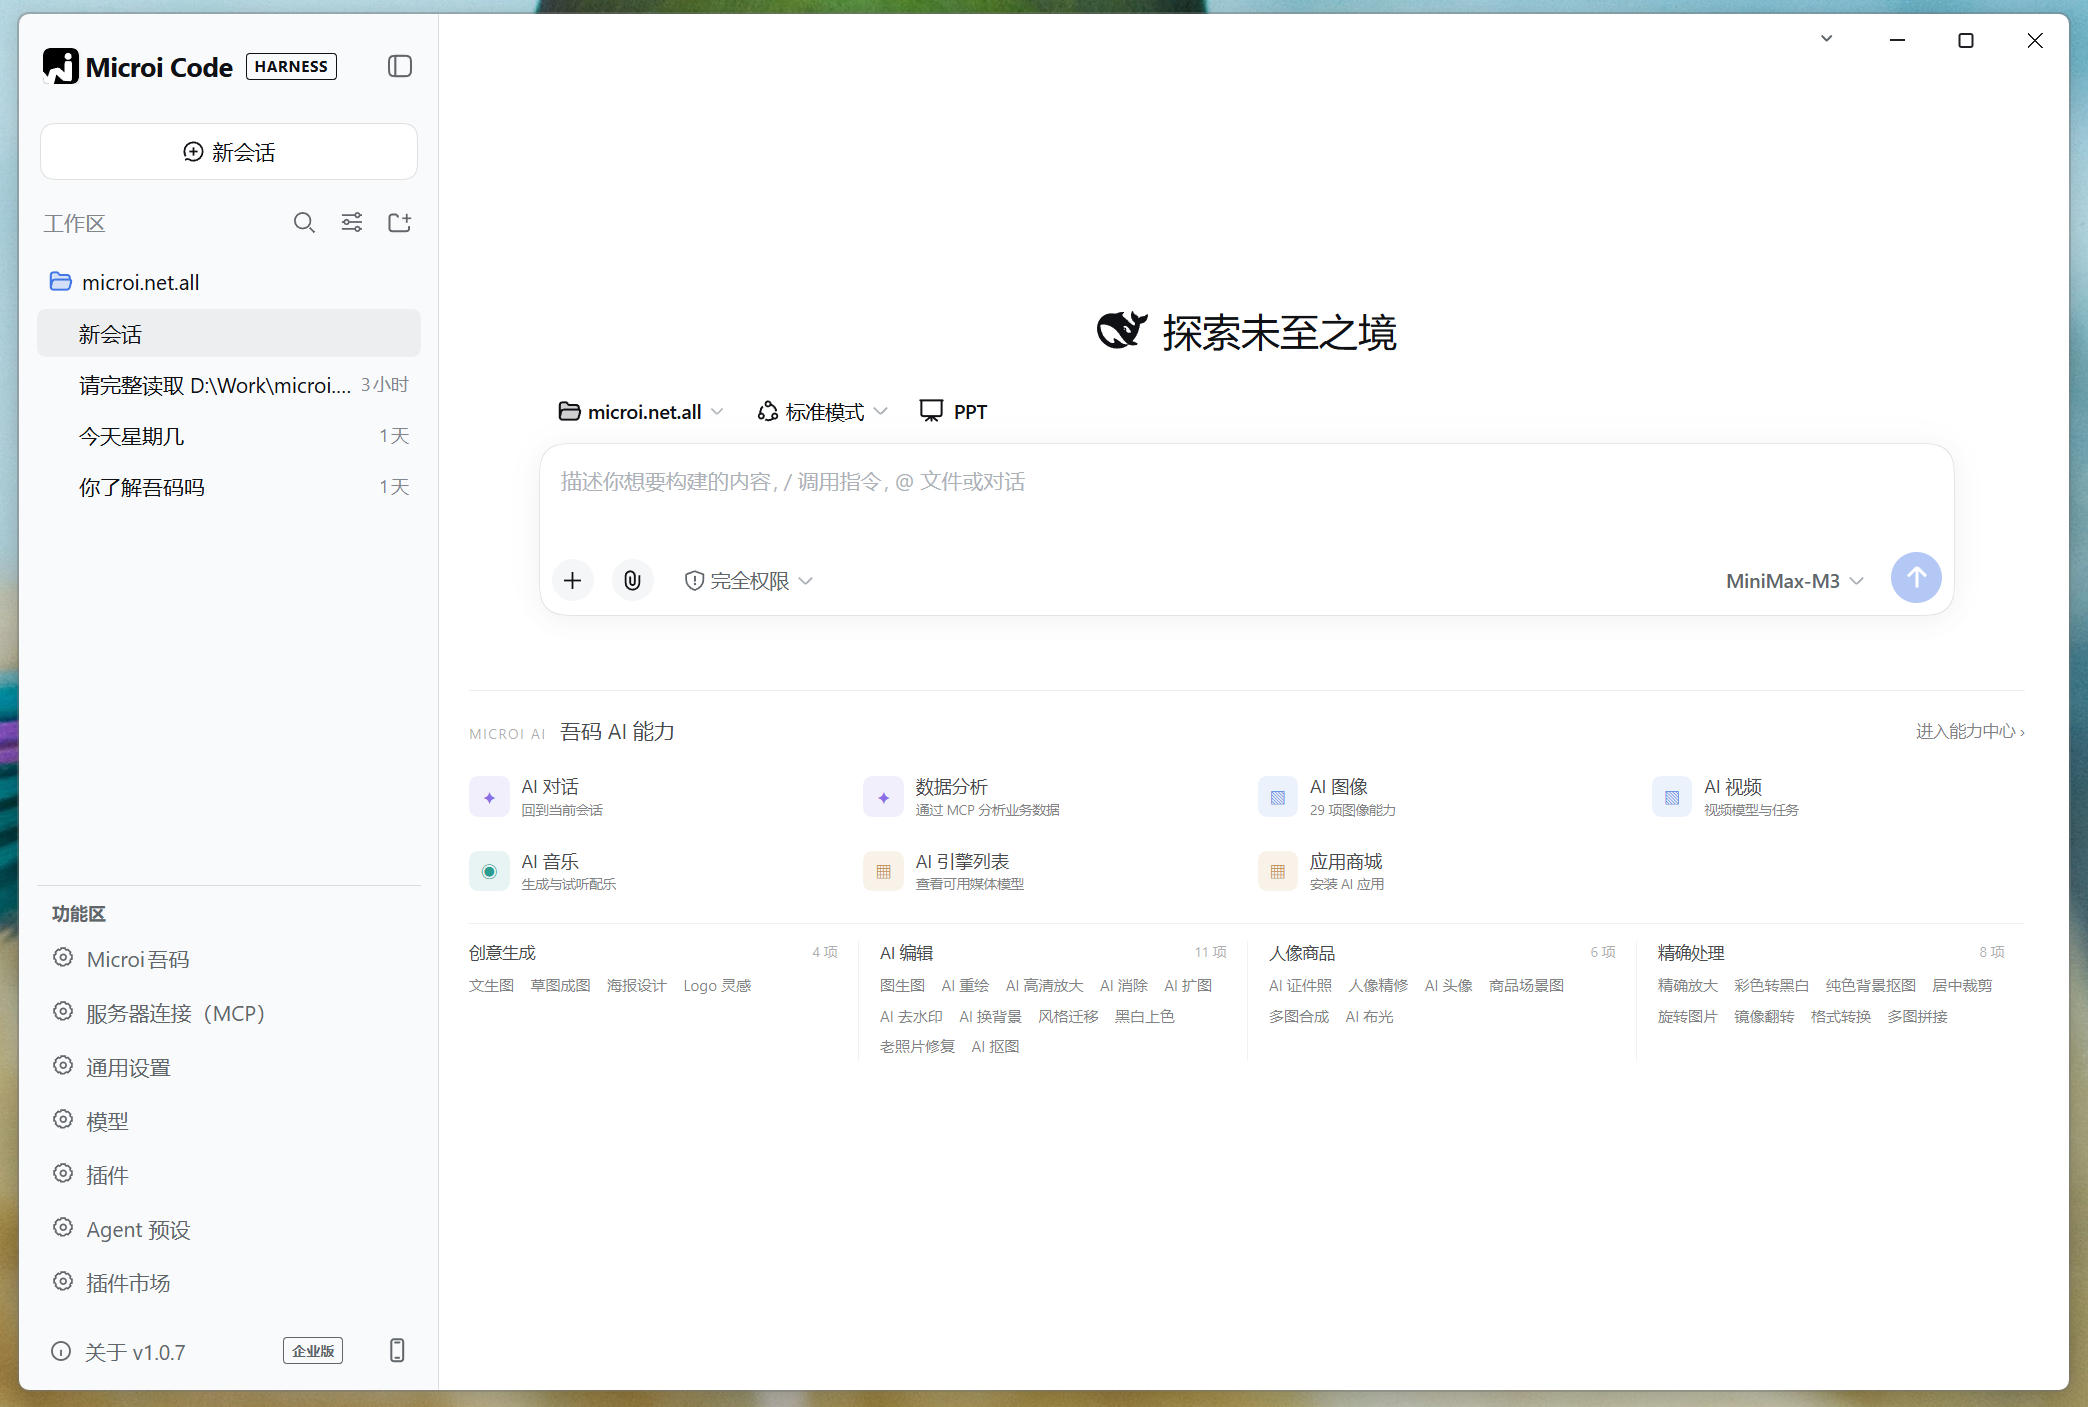
Task: Click 文生图 under 创意生成
Action: (x=491, y=985)
